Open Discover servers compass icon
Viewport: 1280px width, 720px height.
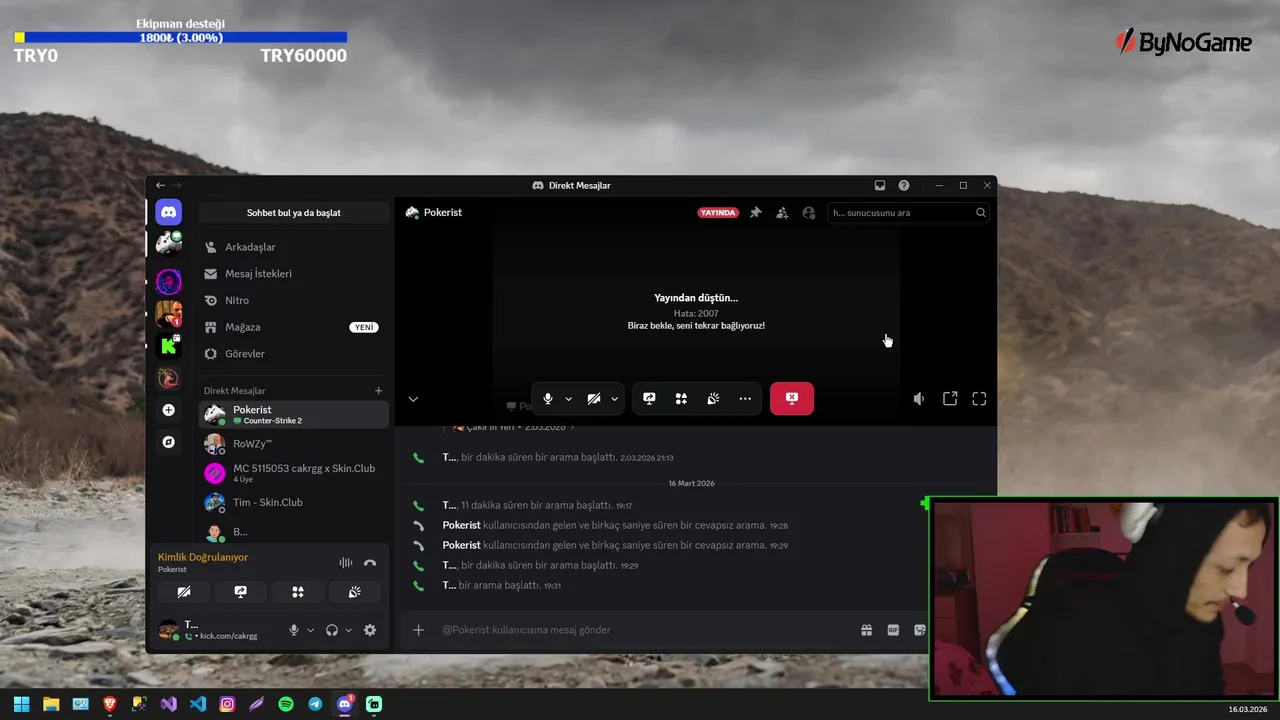tap(169, 441)
